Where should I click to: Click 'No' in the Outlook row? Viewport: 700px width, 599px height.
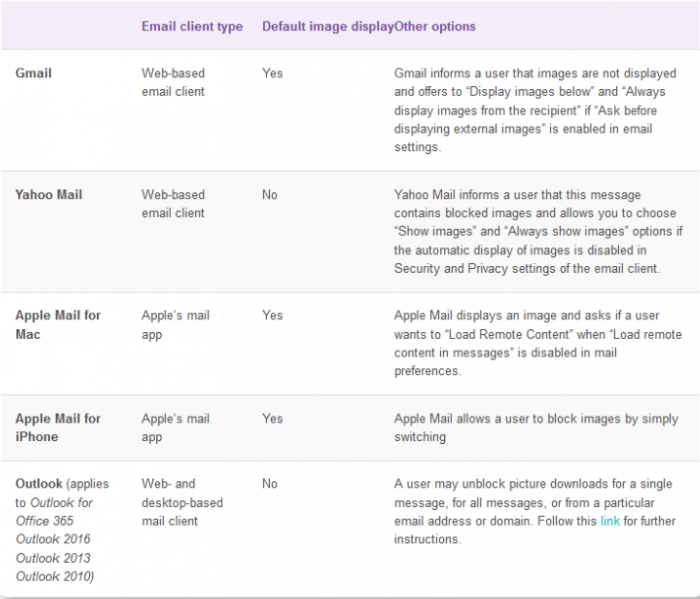pos(270,483)
